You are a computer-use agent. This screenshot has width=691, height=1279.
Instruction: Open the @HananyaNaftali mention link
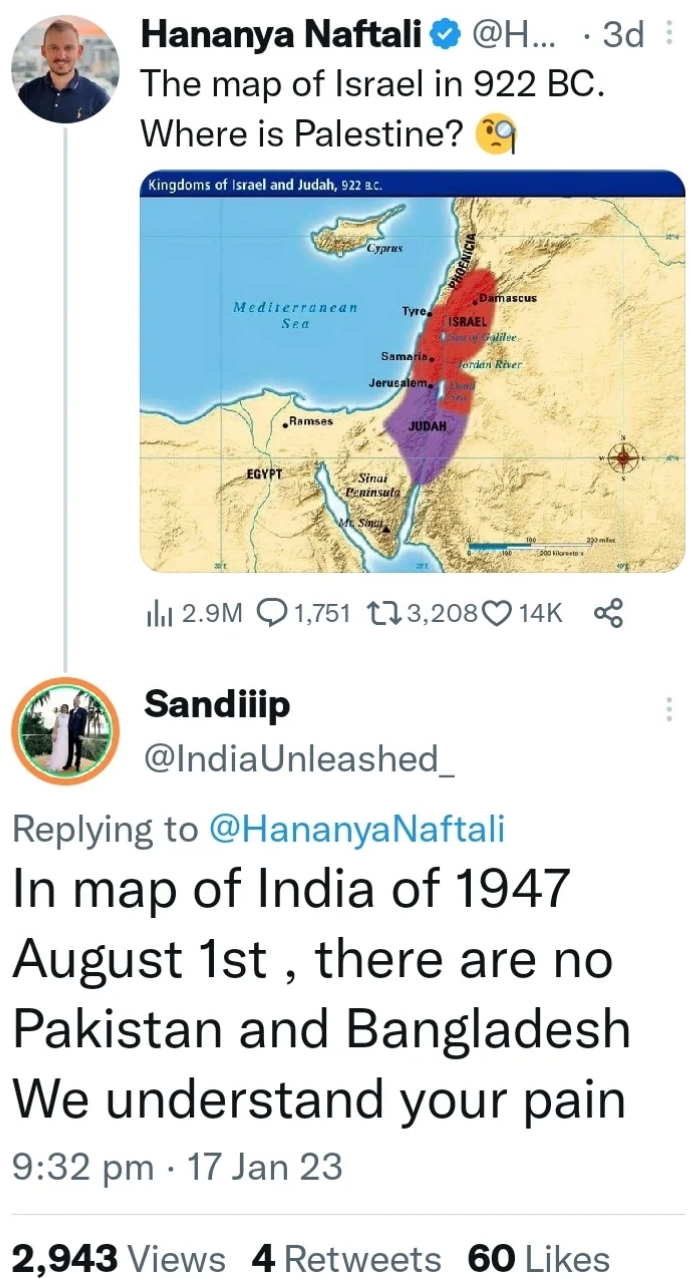(355, 829)
